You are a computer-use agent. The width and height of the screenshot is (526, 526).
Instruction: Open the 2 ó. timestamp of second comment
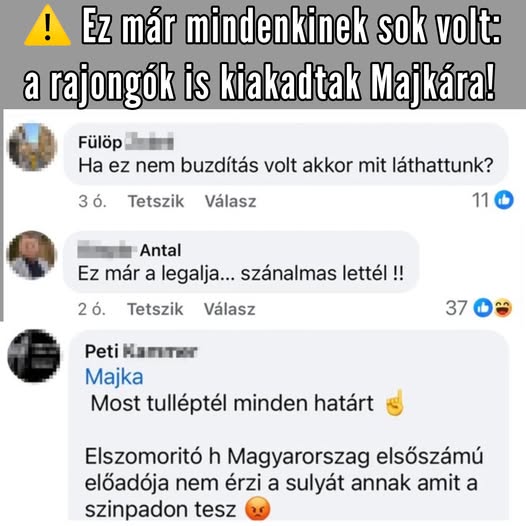pyautogui.click(x=92, y=309)
